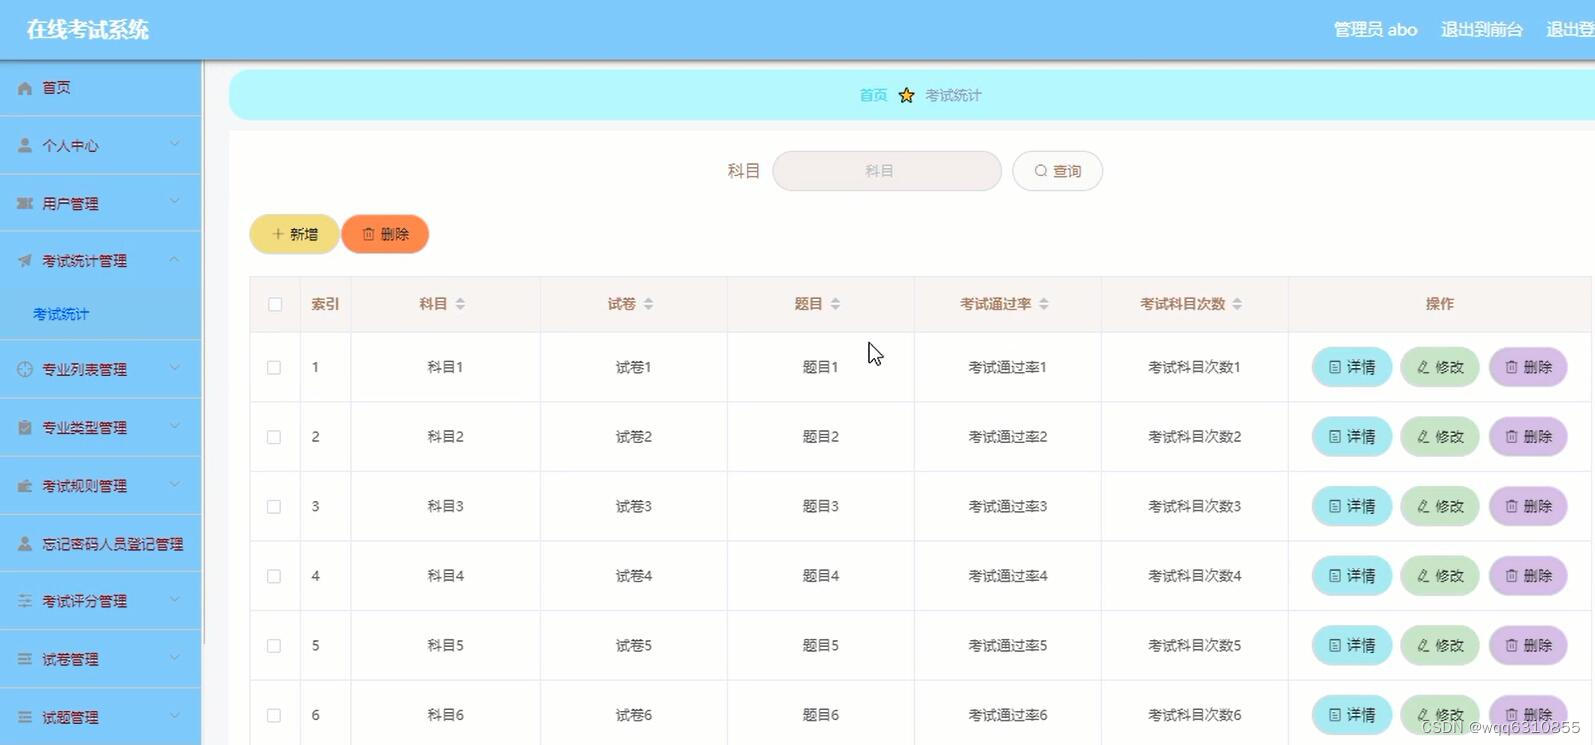Click the icon beside 考试评分管理
This screenshot has width=1595, height=745.
pos(25,601)
